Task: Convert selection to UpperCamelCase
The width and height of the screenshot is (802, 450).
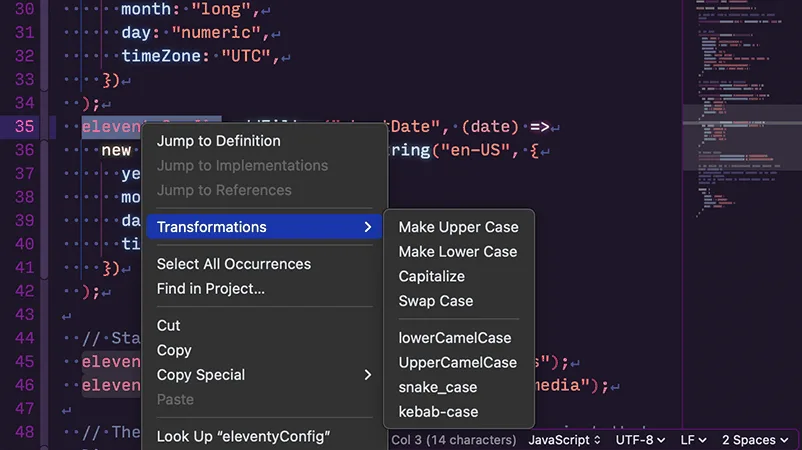Action: coord(459,363)
